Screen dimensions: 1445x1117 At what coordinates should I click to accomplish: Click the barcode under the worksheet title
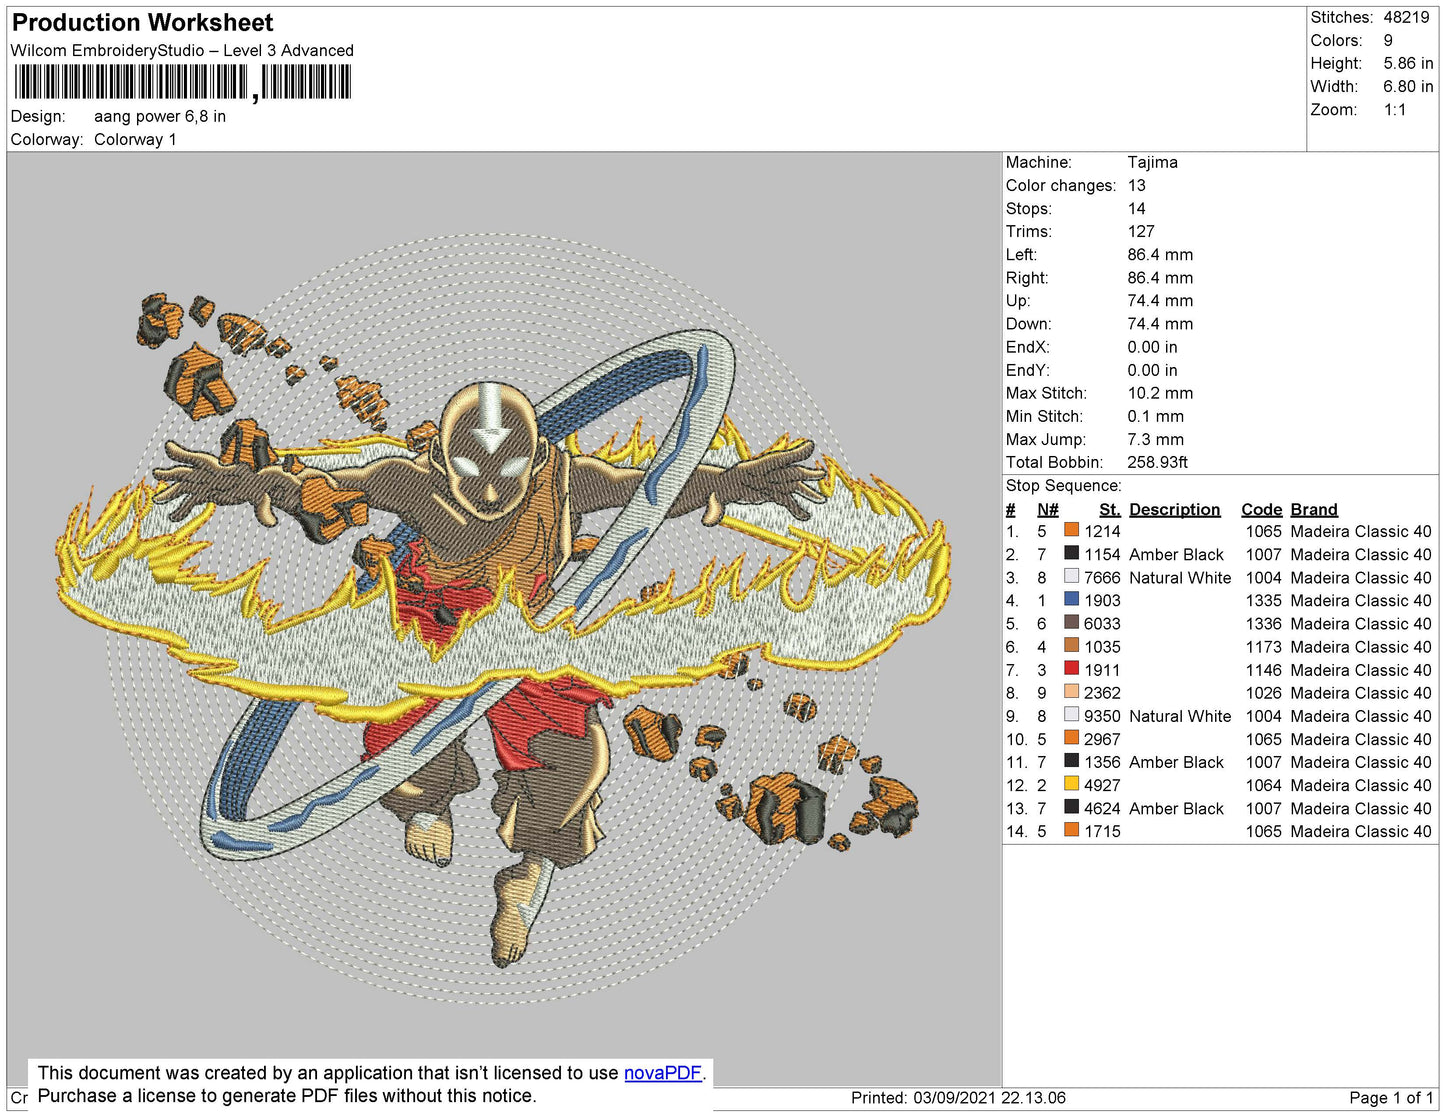(182, 83)
